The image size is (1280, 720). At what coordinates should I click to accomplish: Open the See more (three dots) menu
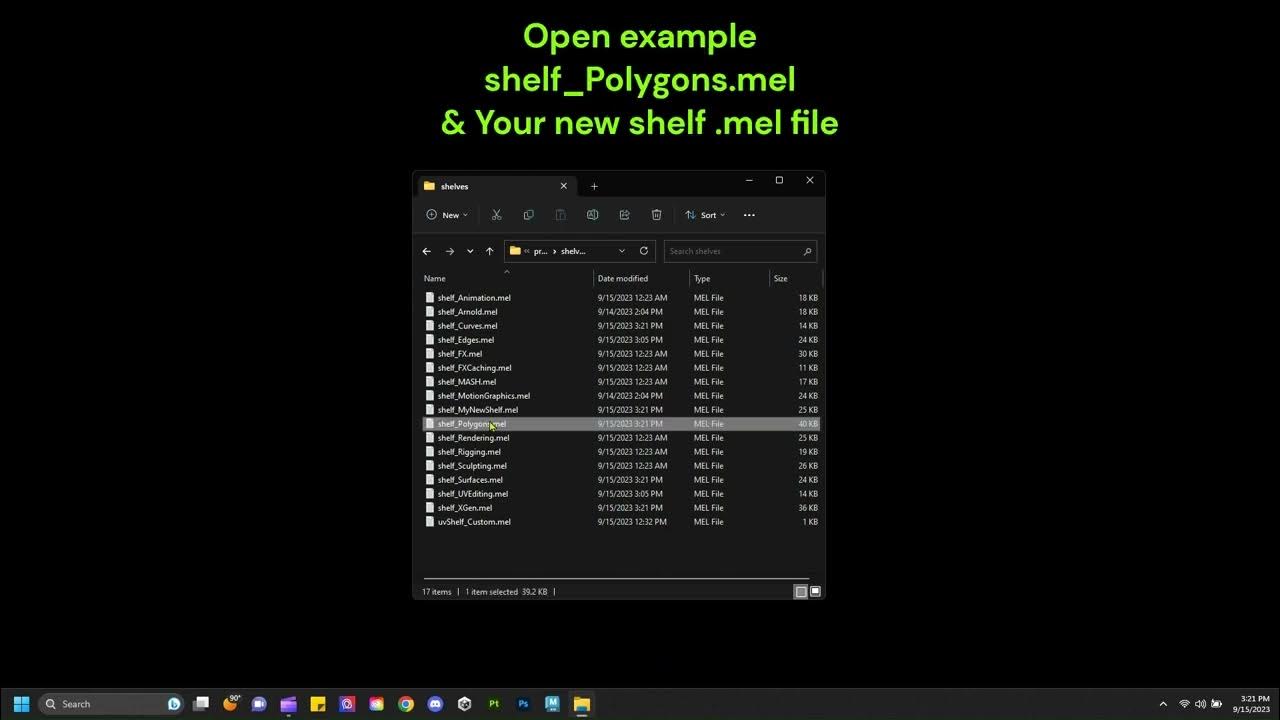click(x=749, y=215)
